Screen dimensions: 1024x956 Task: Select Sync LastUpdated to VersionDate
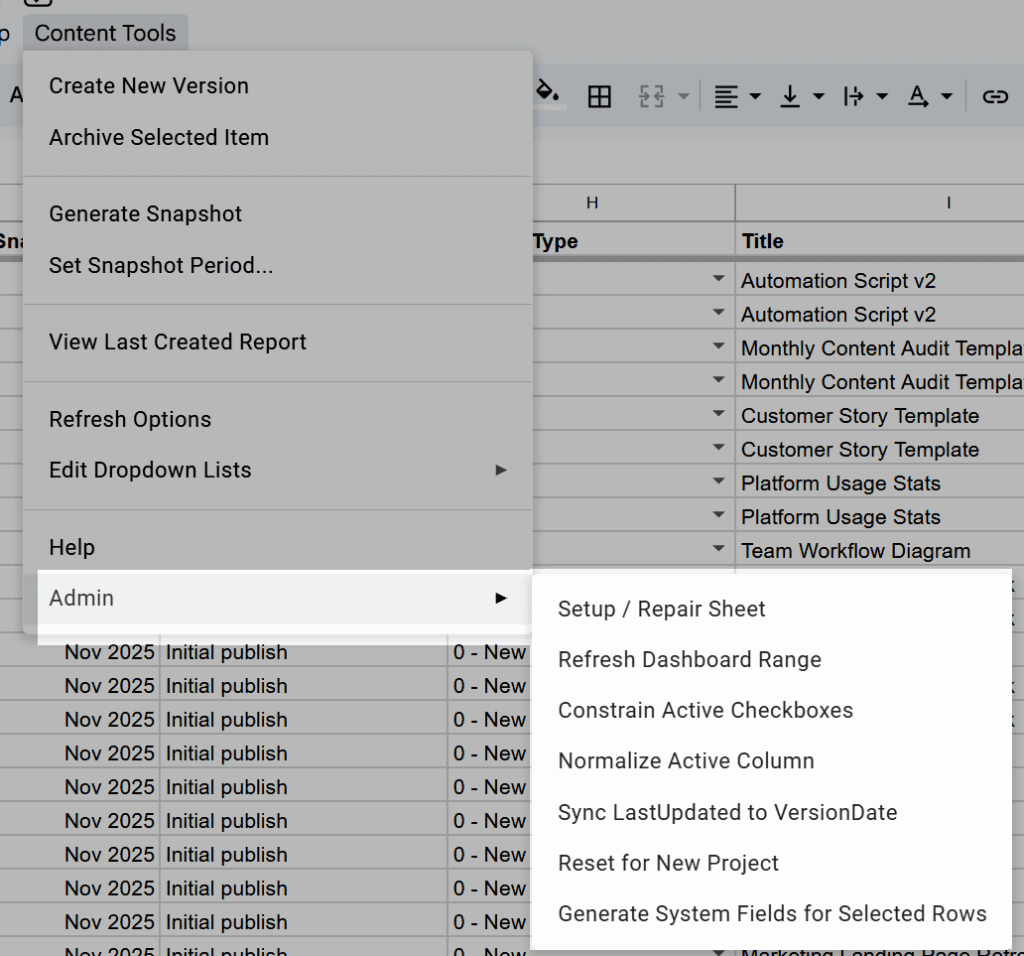coord(727,812)
